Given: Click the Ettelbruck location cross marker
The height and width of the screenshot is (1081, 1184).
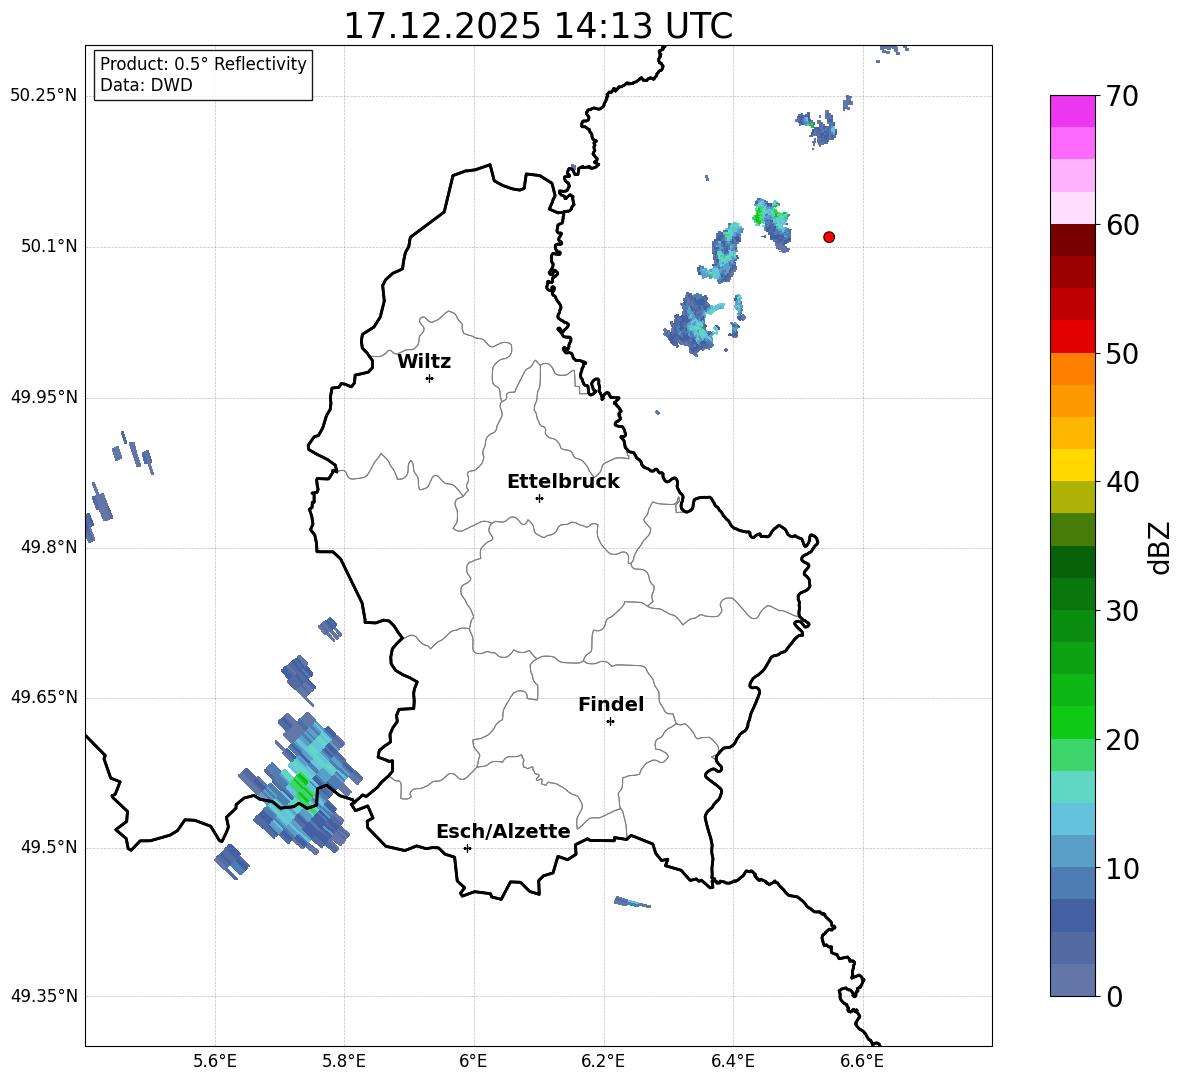Looking at the screenshot, I should pyautogui.click(x=539, y=498).
